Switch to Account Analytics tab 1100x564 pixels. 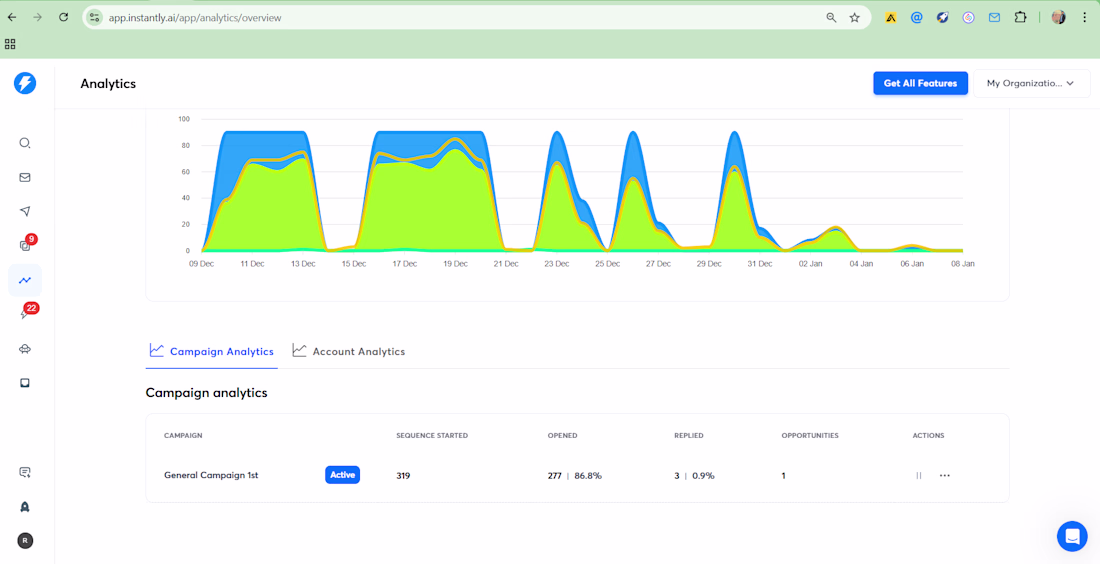(349, 351)
